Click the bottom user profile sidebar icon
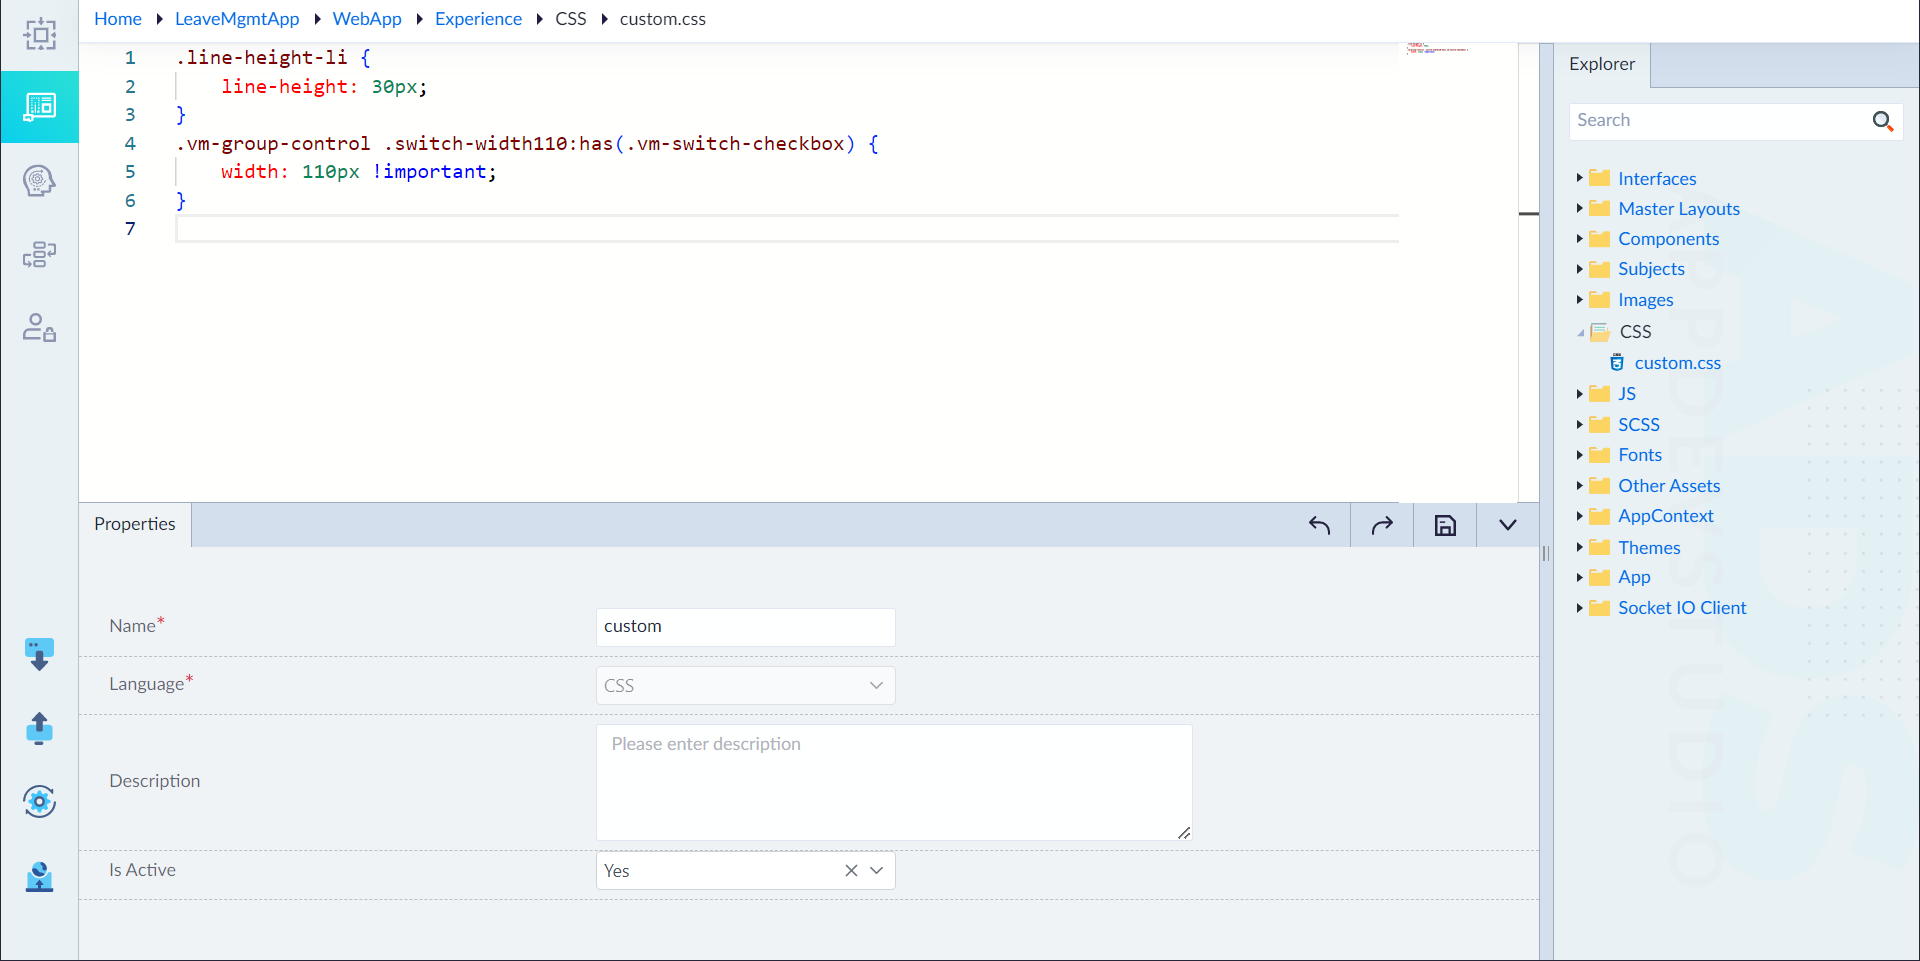This screenshot has width=1920, height=961. click(39, 876)
